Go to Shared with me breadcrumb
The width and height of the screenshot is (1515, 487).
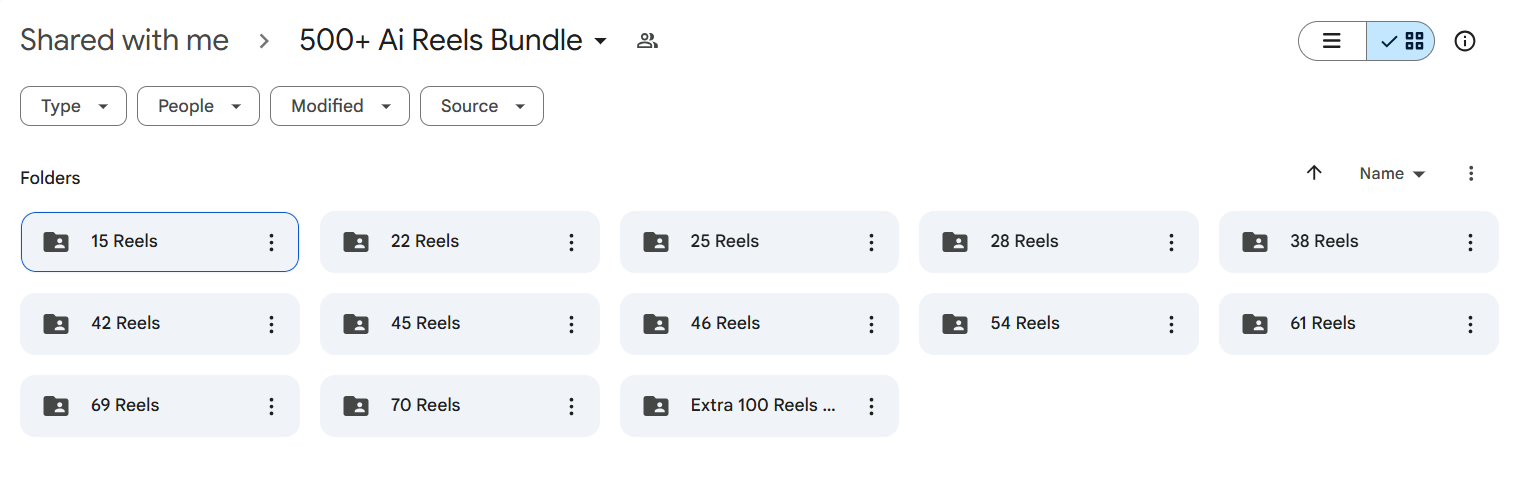click(x=124, y=40)
